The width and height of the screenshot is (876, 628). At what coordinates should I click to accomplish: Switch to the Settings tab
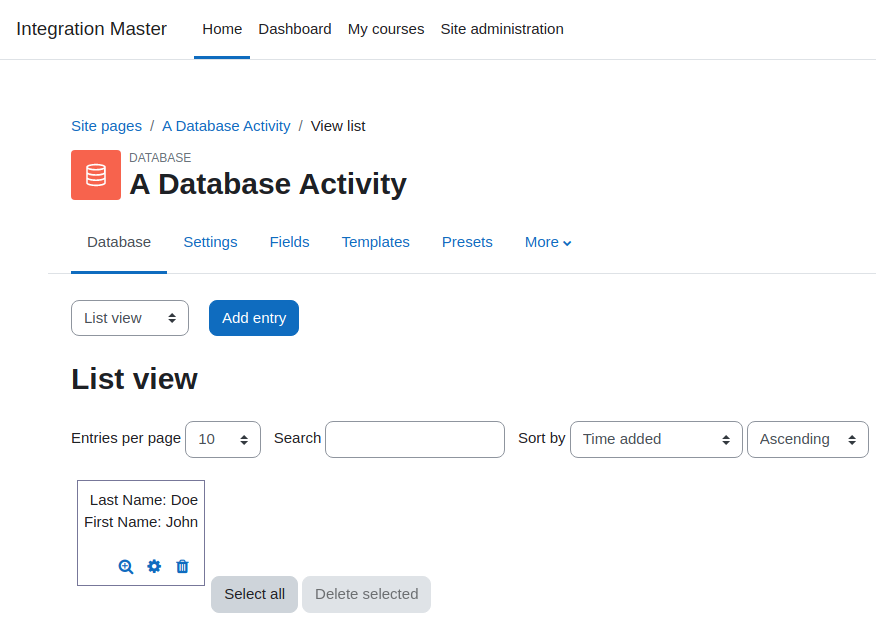[211, 242]
